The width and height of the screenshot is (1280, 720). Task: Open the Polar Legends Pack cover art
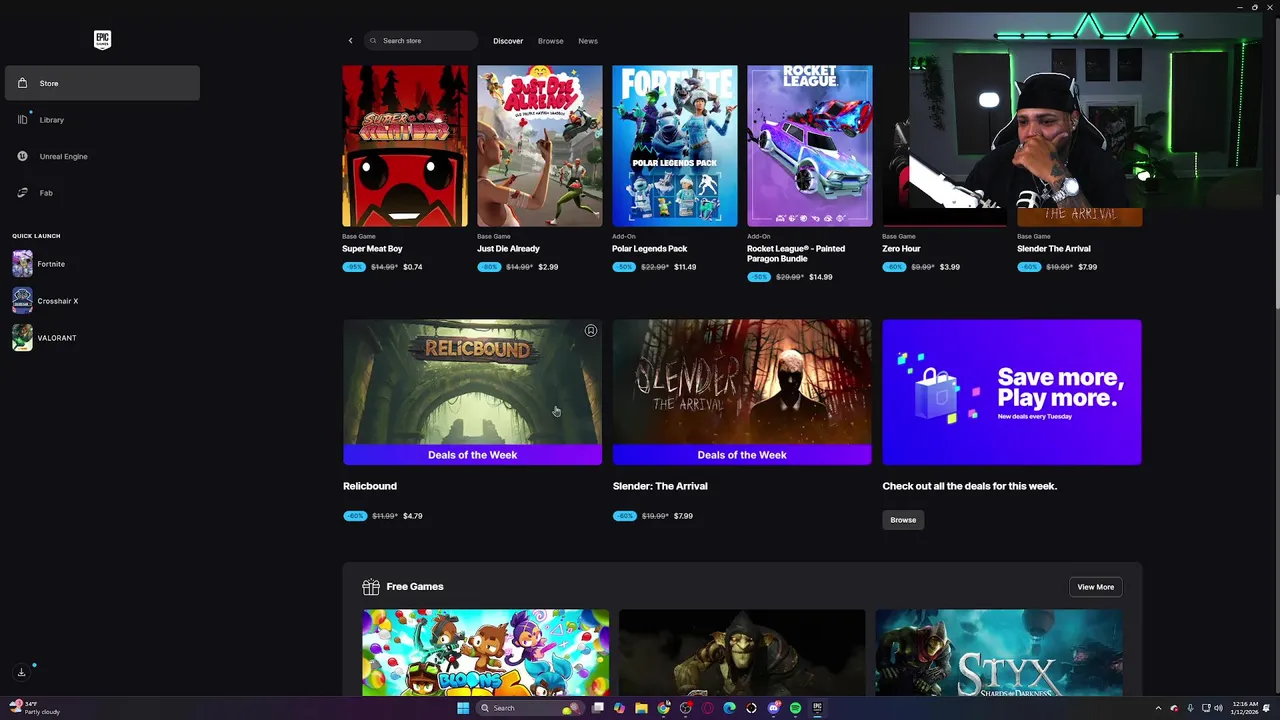[675, 146]
